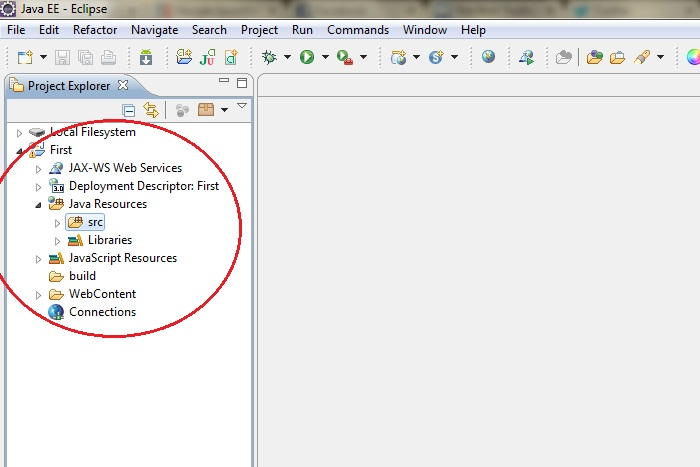Open the New Servlet dropdown arrow

point(454,57)
